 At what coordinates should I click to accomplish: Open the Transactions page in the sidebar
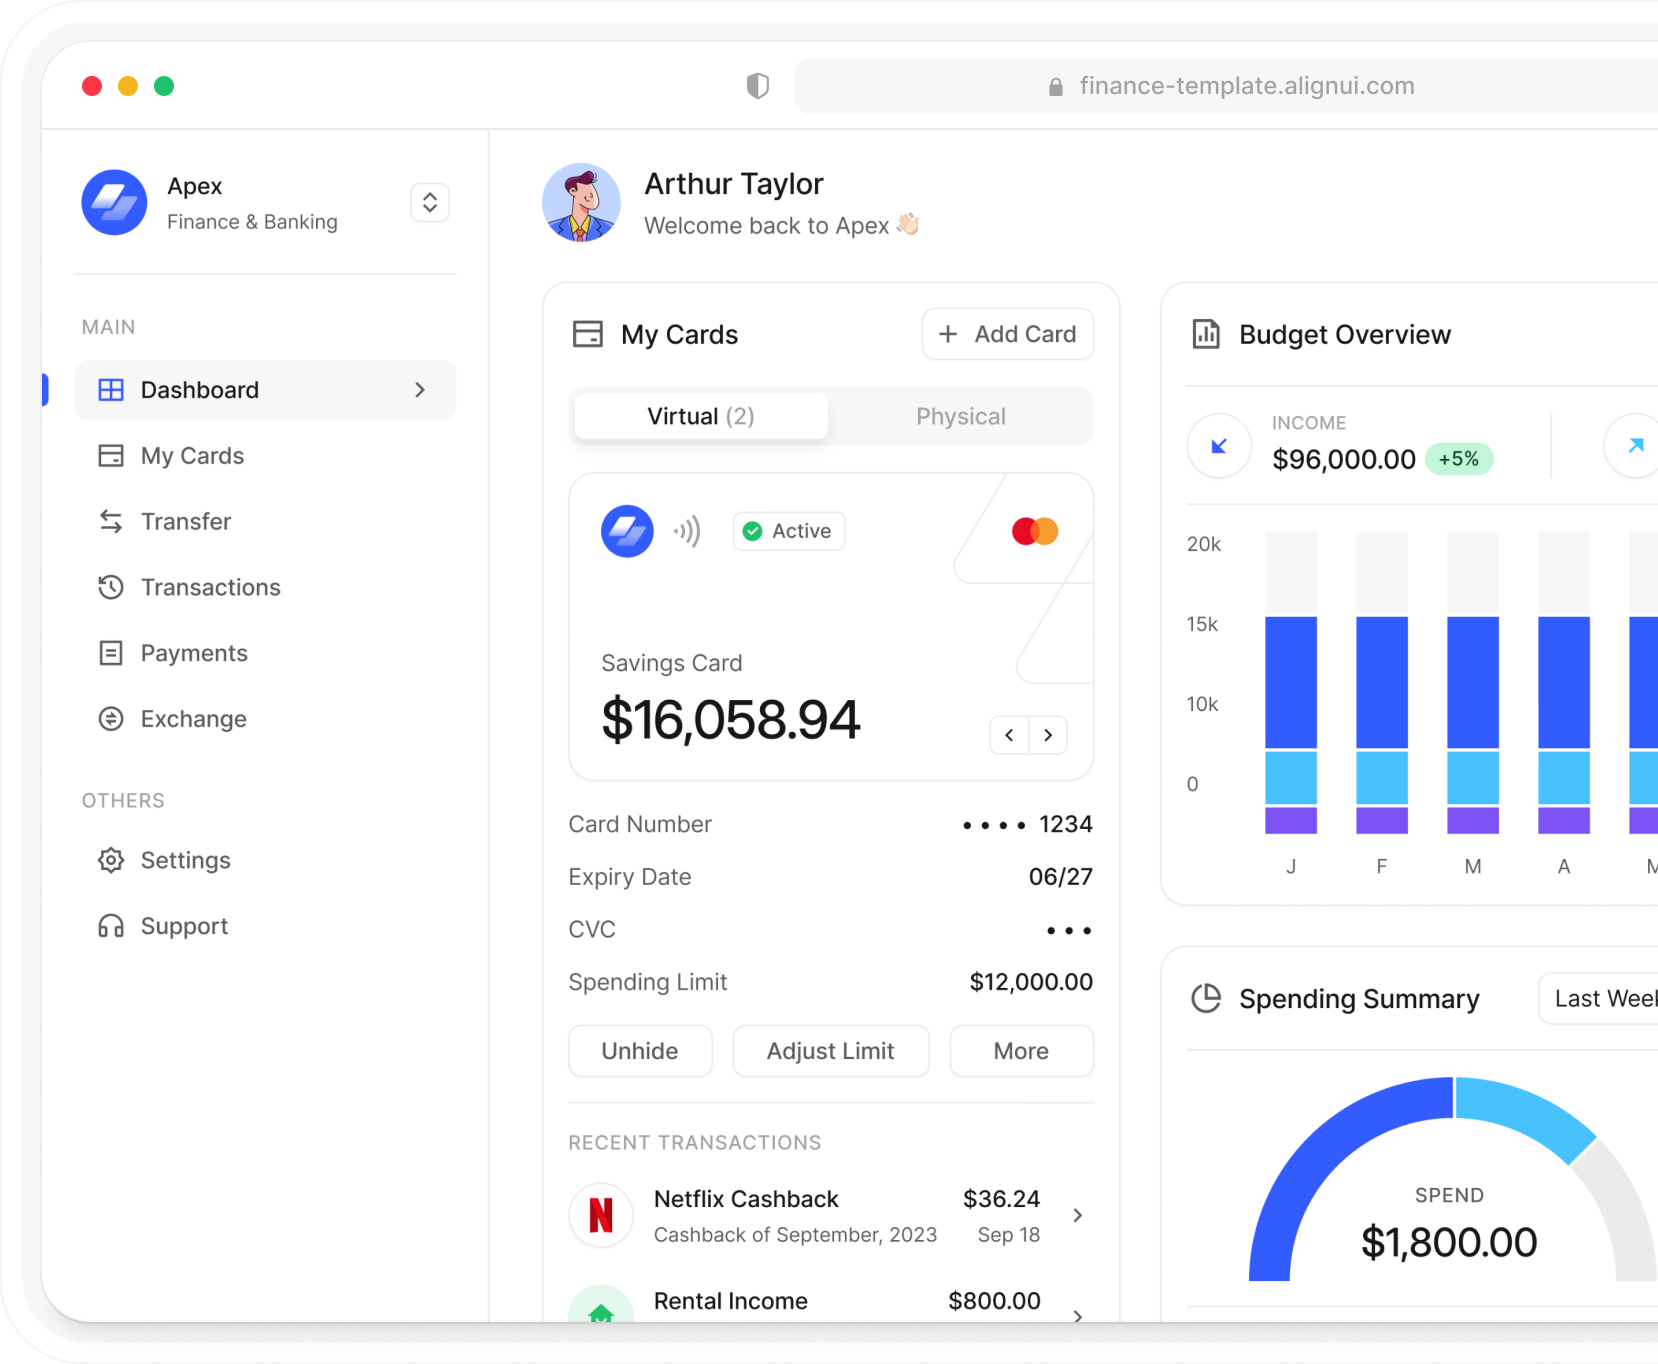point(210,587)
